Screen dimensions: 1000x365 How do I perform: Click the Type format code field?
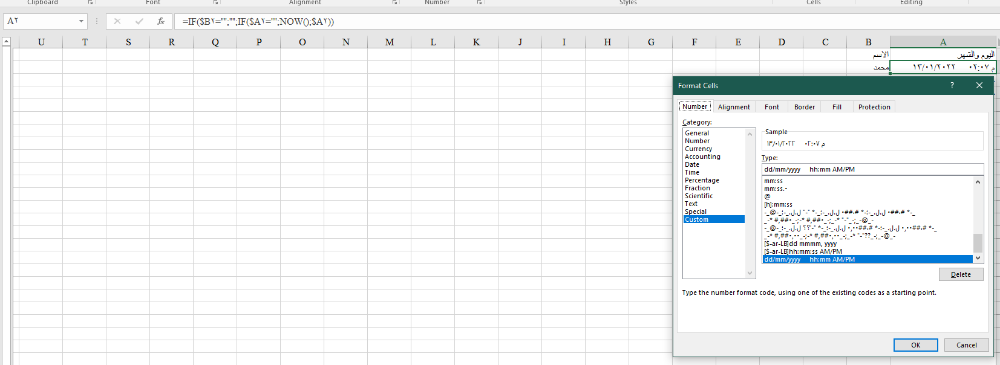click(x=872, y=170)
